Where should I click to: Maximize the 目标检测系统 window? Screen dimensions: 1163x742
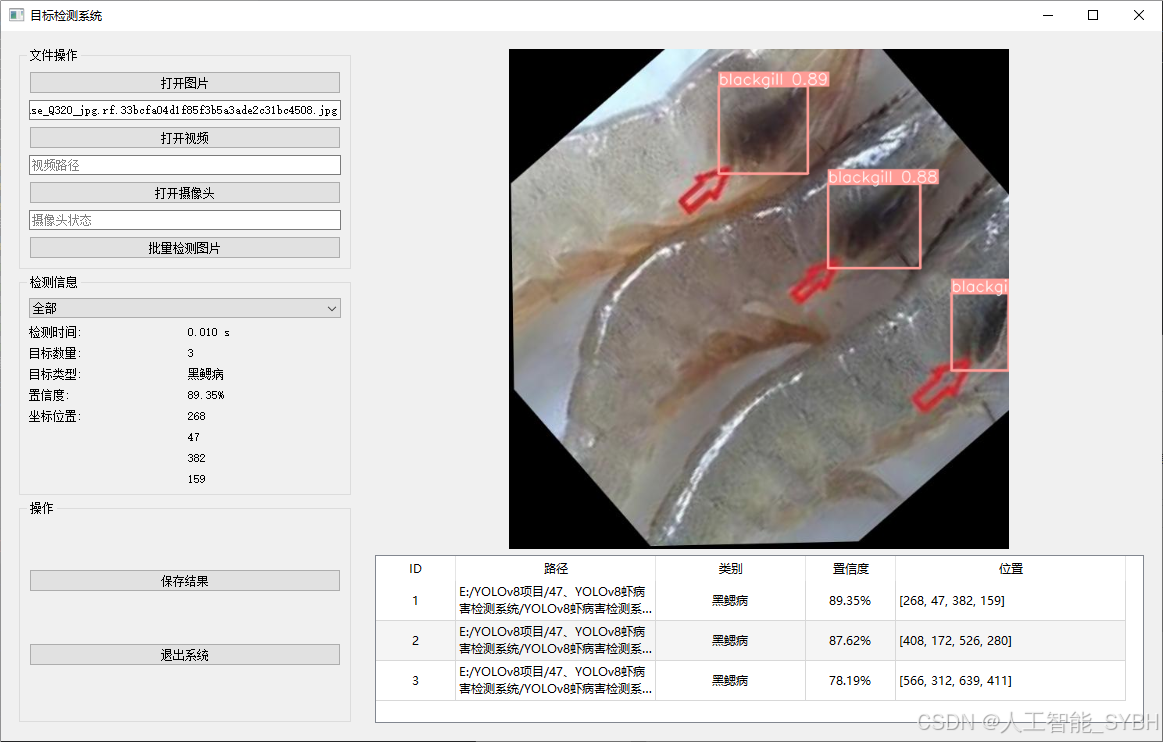tap(1093, 15)
